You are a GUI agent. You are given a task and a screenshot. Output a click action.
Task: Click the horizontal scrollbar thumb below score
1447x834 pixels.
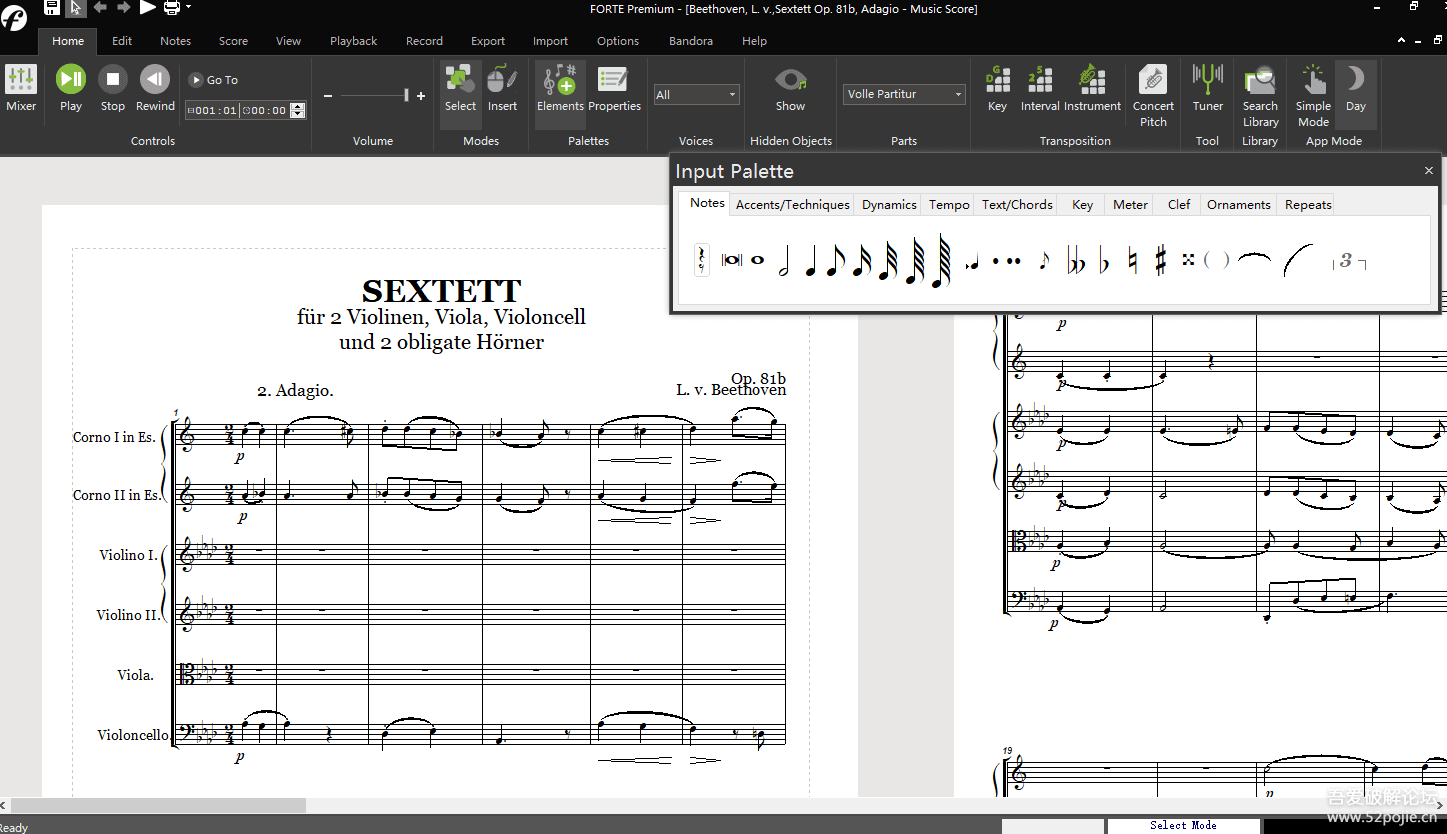pos(158,805)
